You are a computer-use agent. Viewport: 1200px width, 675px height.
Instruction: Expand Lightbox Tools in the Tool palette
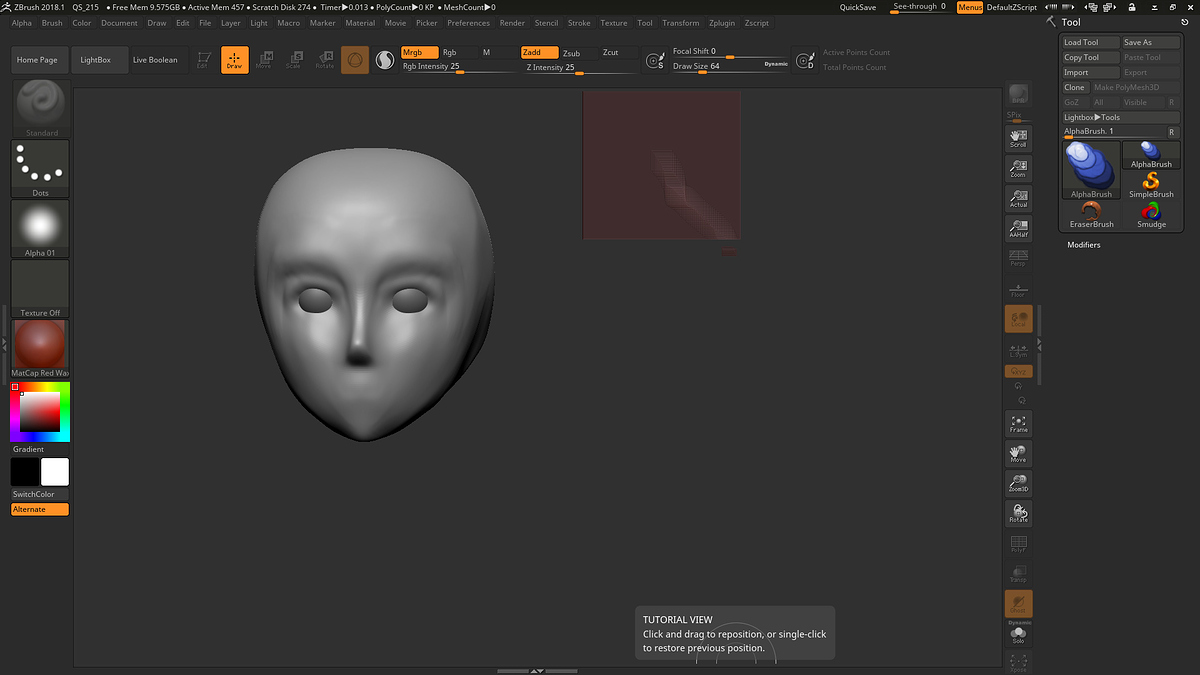click(1121, 117)
